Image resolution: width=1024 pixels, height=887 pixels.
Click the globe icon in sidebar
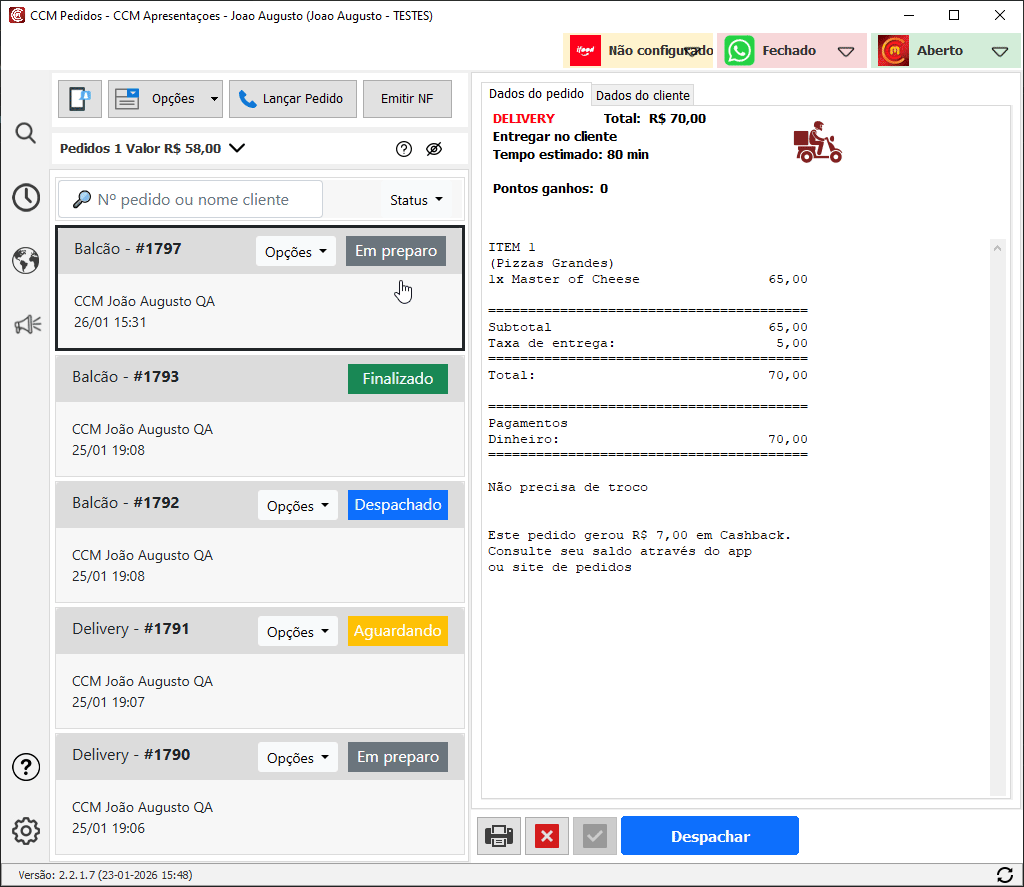coord(26,261)
